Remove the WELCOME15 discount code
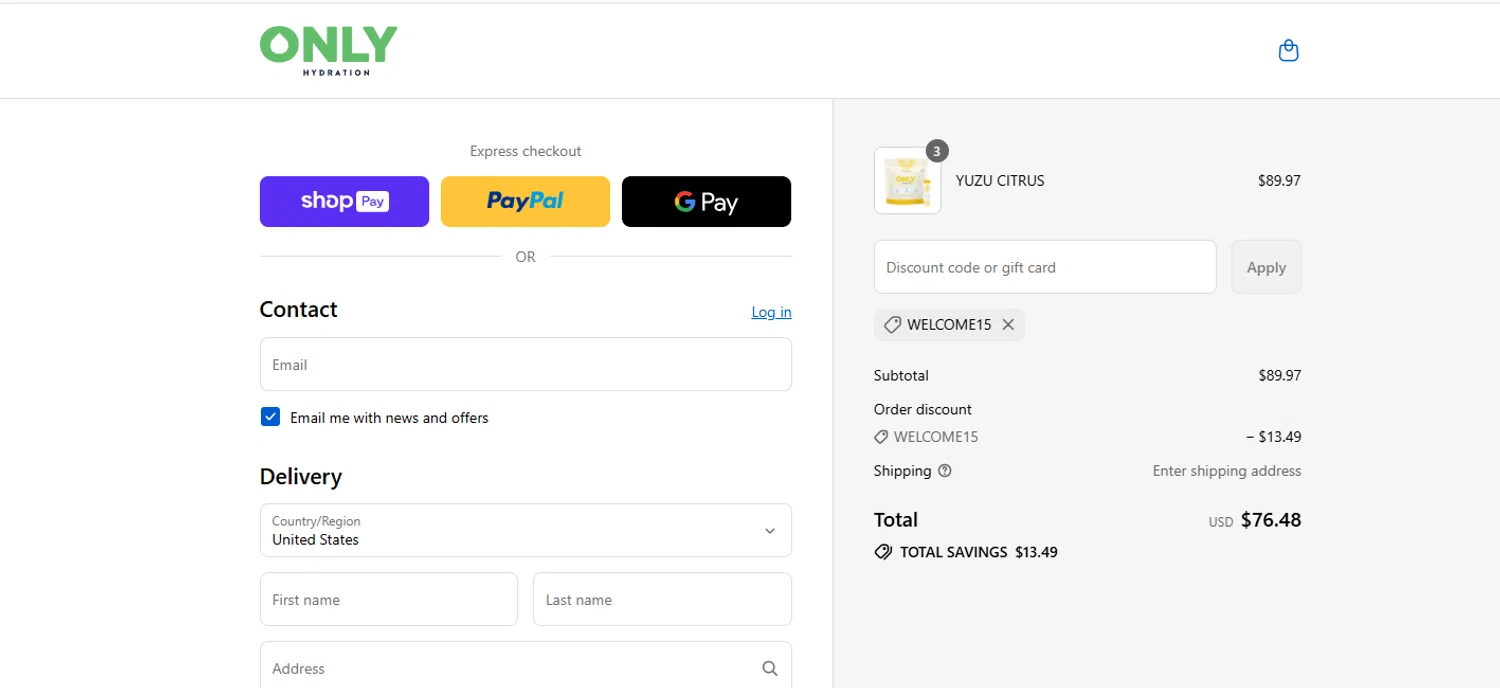This screenshot has height=688, width=1500. click(1008, 325)
